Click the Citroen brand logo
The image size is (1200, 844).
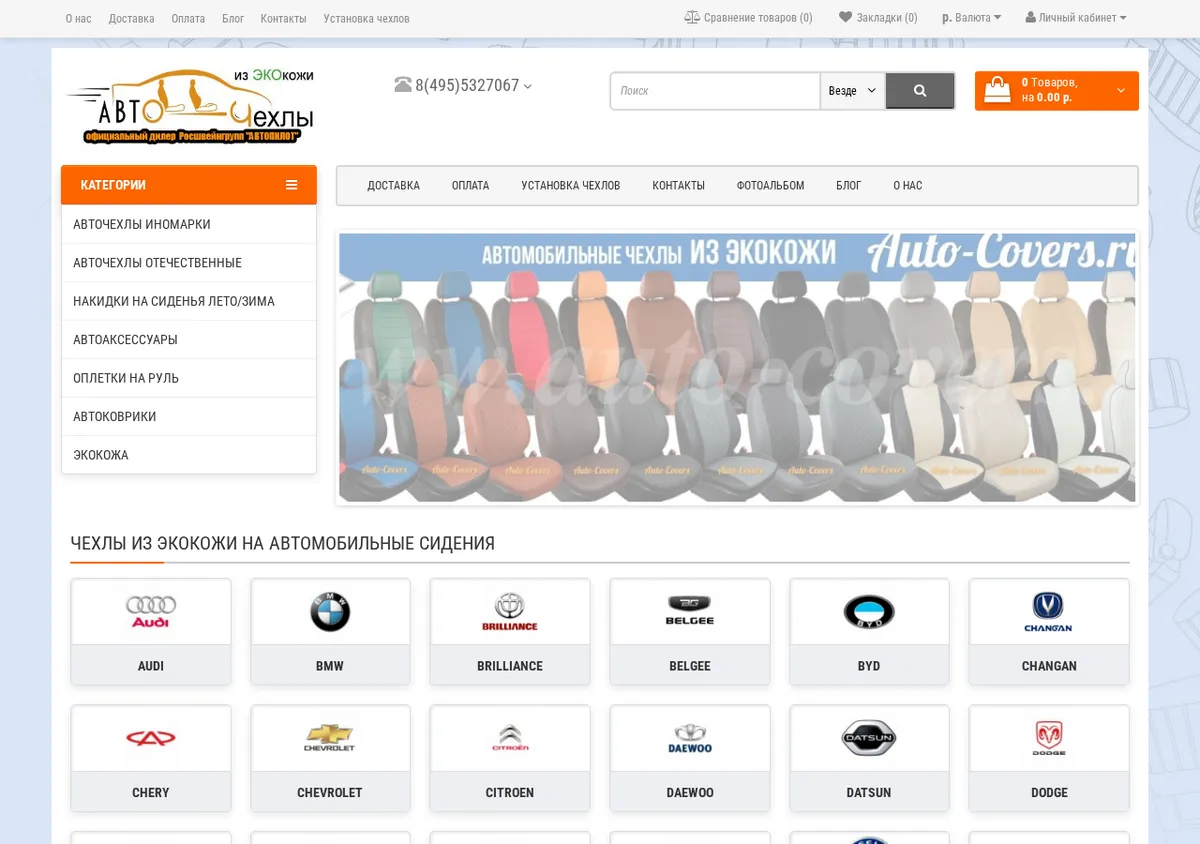pos(510,738)
